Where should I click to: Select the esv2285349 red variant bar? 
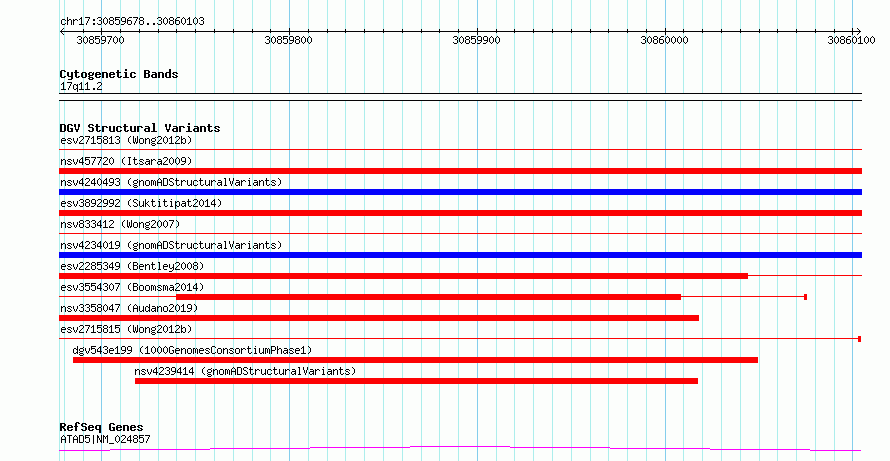pos(404,276)
